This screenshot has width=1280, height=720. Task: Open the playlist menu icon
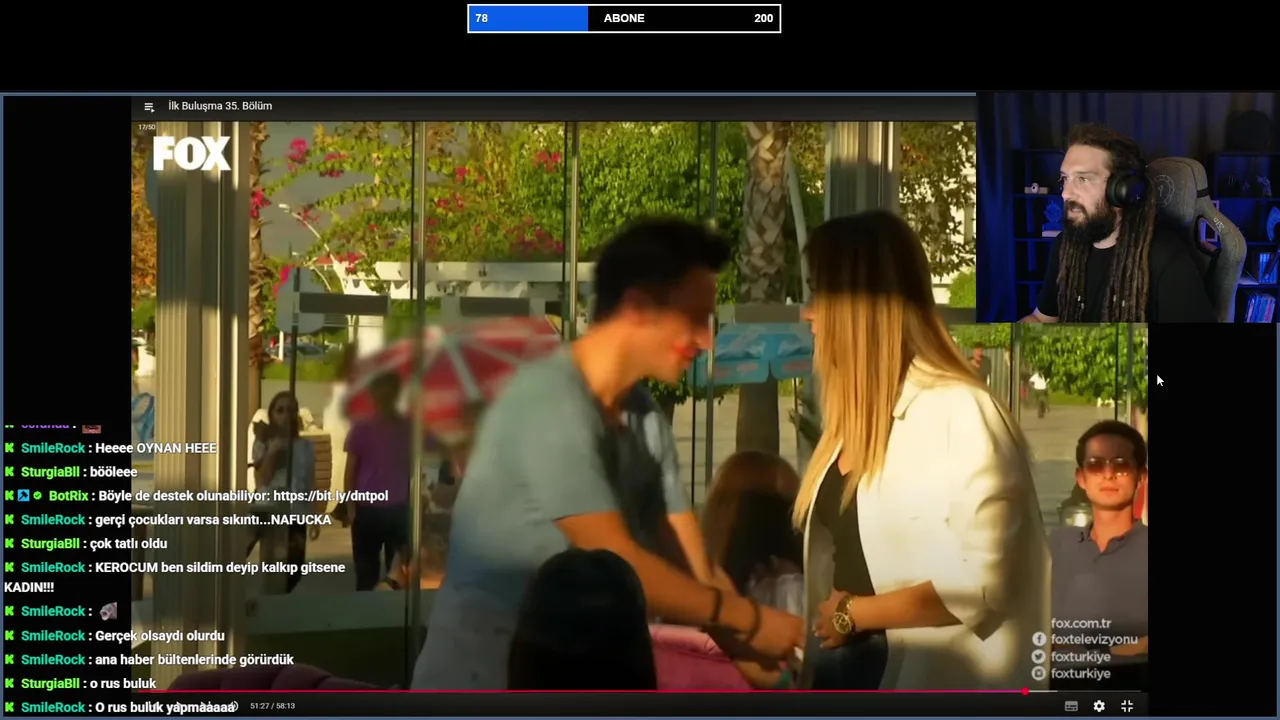pos(149,107)
